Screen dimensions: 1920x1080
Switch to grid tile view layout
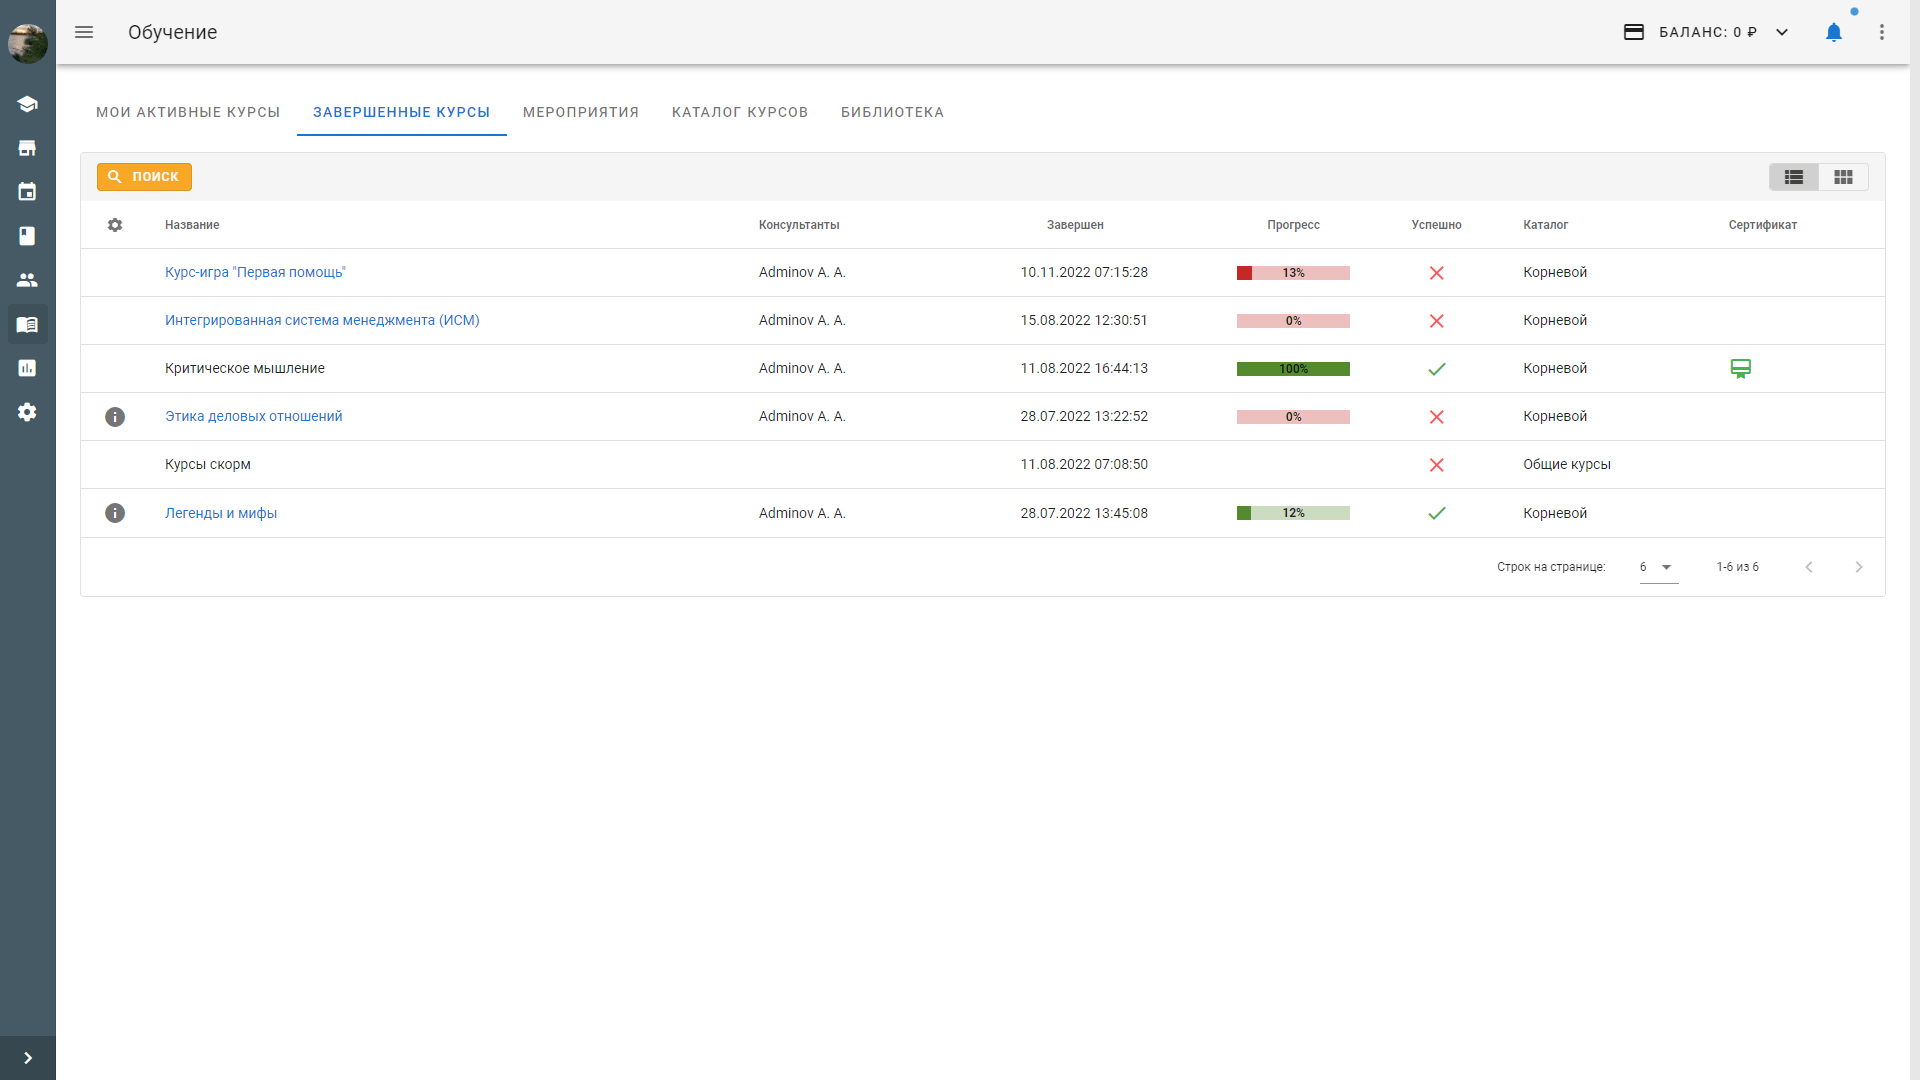1843,177
